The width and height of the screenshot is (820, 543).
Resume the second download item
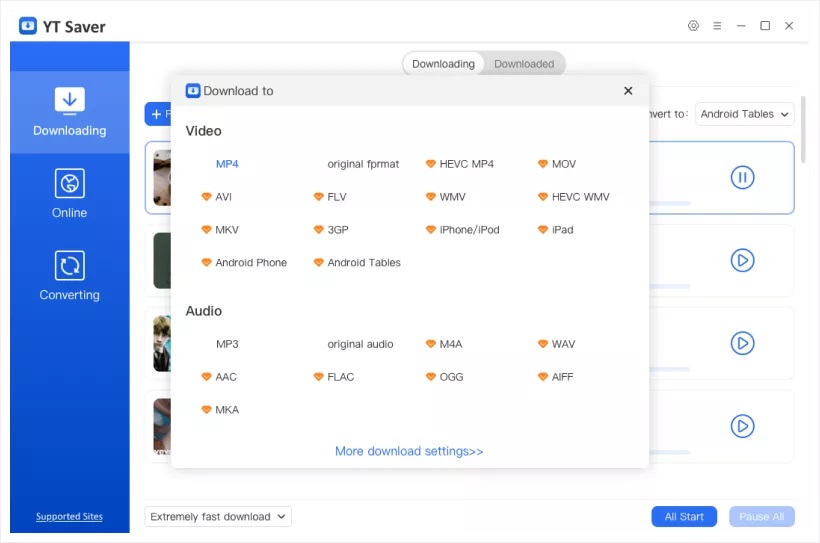[742, 260]
